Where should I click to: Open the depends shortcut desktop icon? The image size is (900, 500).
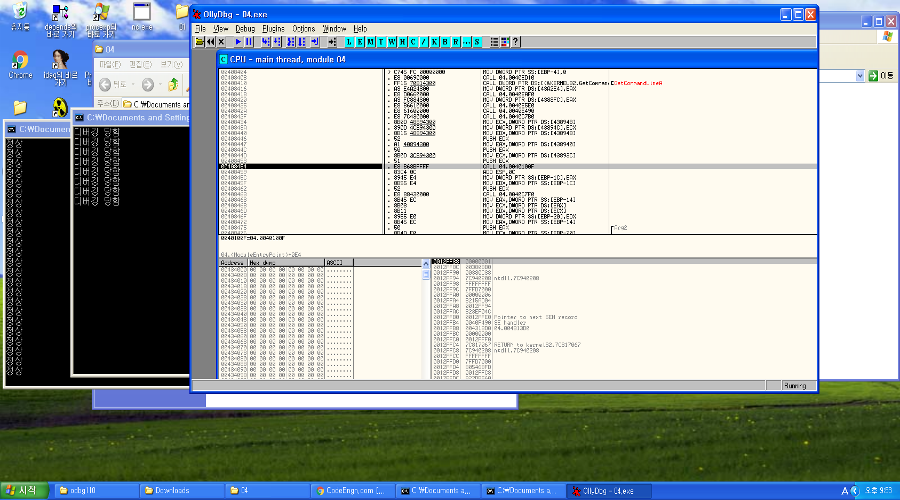pos(60,21)
